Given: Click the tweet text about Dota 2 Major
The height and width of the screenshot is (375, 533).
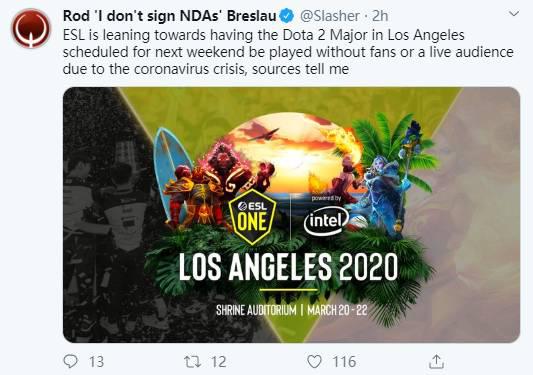Looking at the screenshot, I should point(288,52).
